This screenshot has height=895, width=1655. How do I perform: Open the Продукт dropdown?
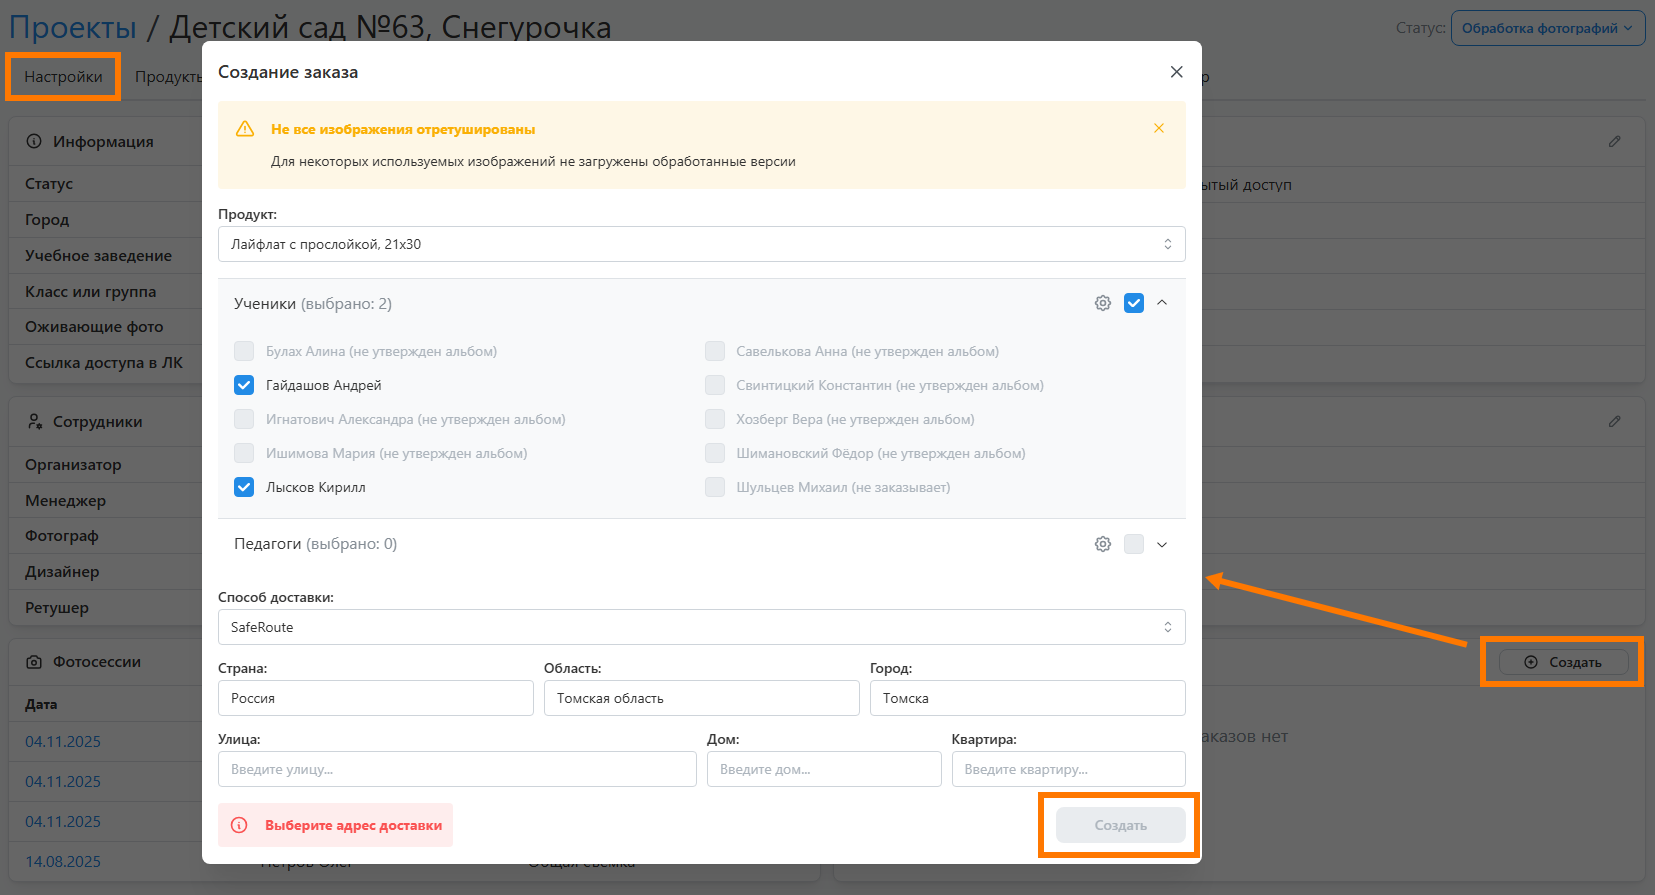point(701,244)
